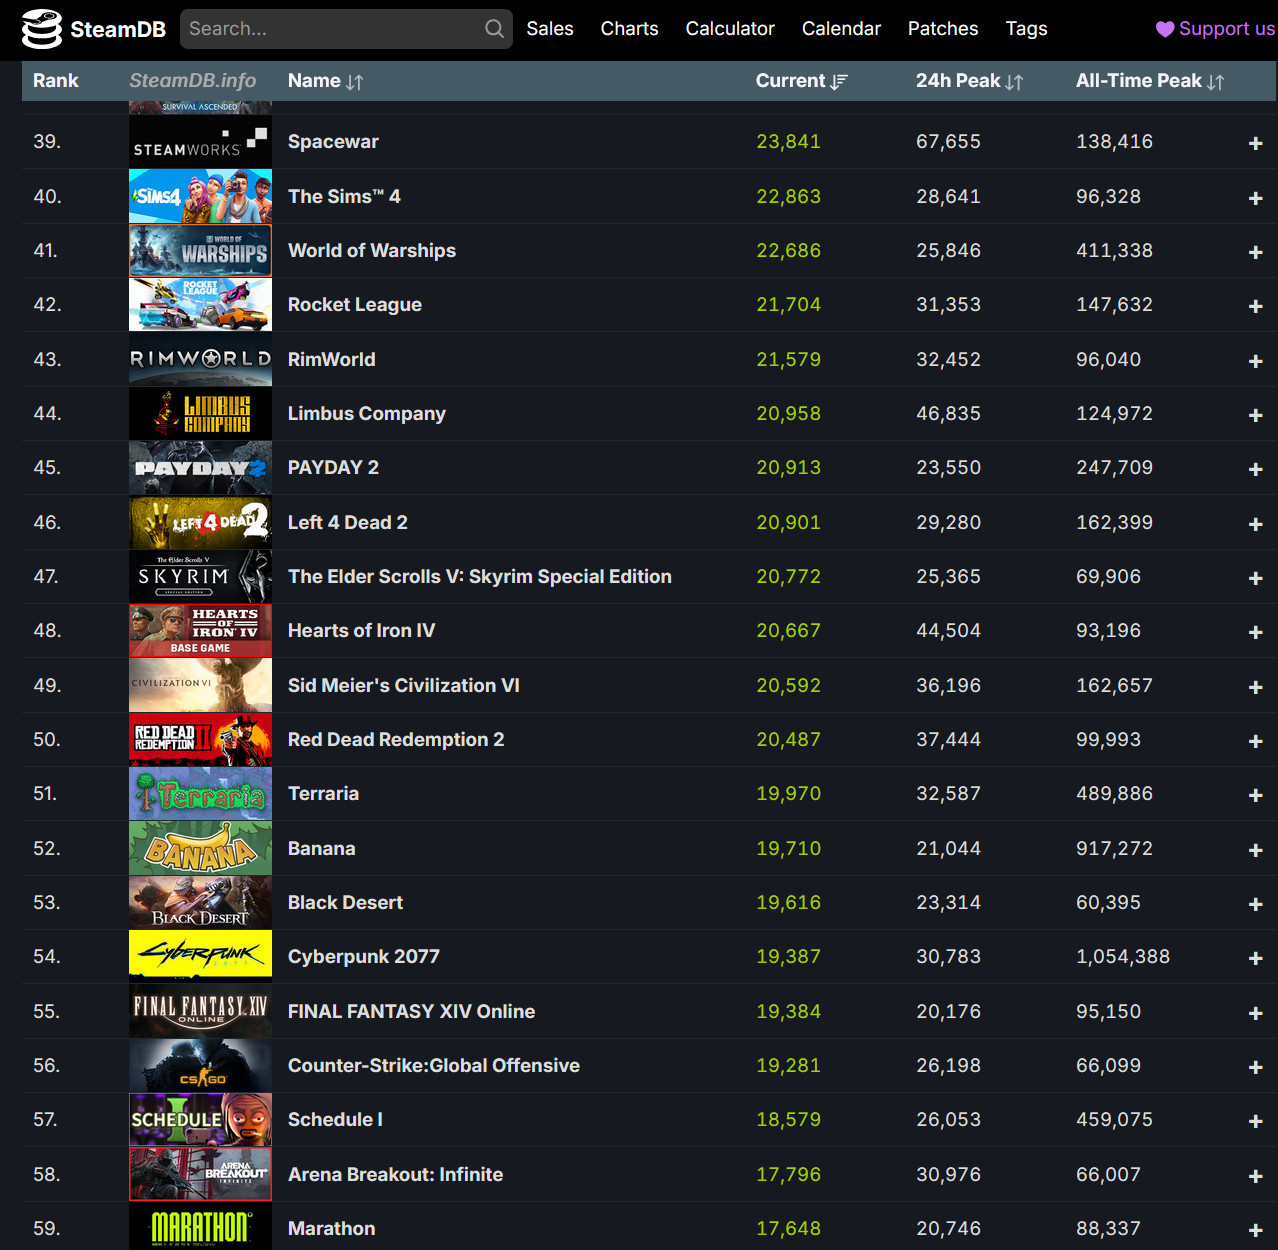The width and height of the screenshot is (1278, 1250).
Task: Sort by Current players column
Action: (x=801, y=81)
